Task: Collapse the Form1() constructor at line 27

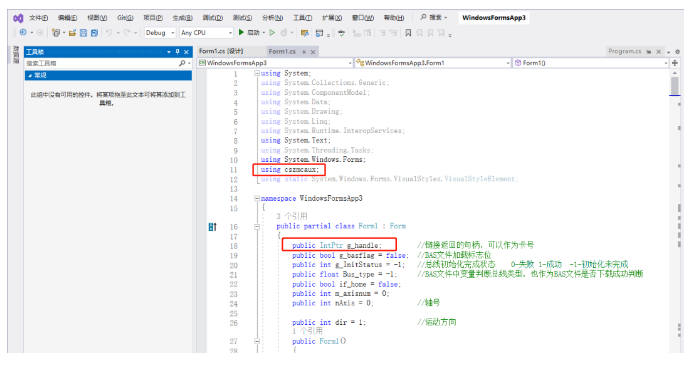Action: (257, 341)
